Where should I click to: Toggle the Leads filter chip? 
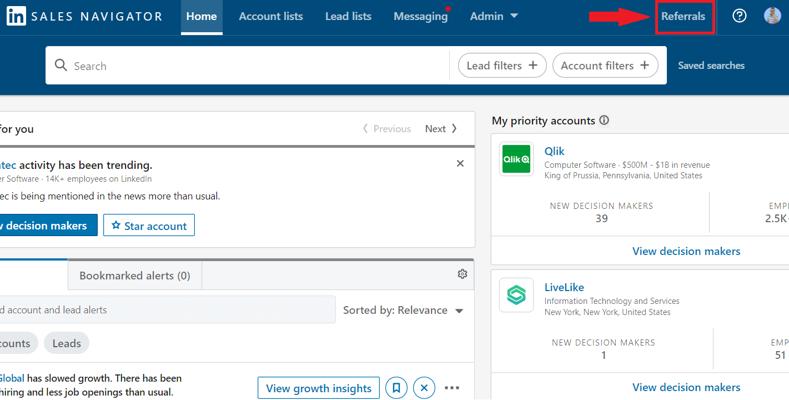(x=66, y=343)
